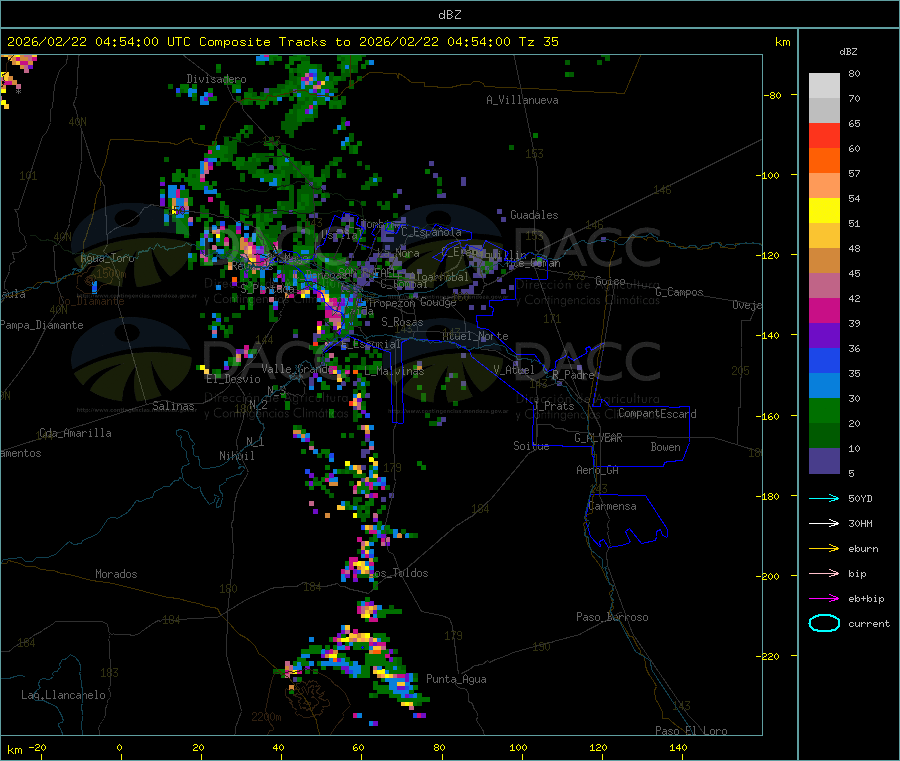Click the Nihuil map label
Image resolution: width=900 pixels, height=761 pixels.
pos(236,456)
